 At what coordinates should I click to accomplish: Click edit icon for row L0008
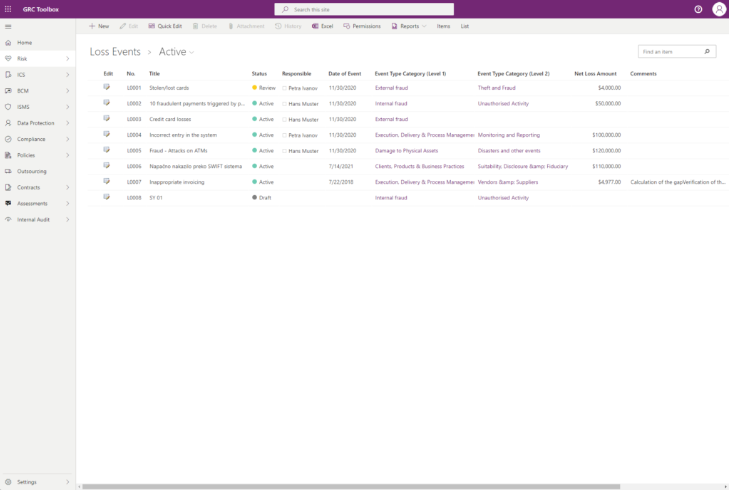pos(106,197)
